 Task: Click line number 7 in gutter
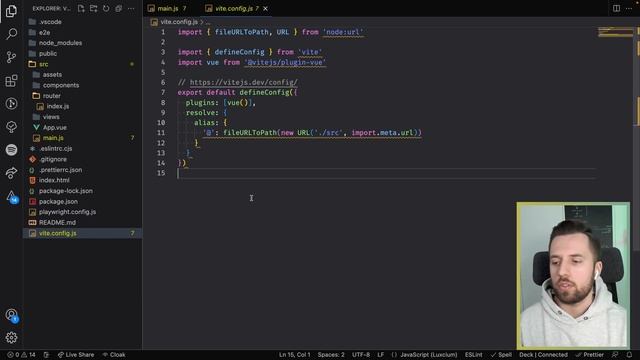[x=163, y=92]
